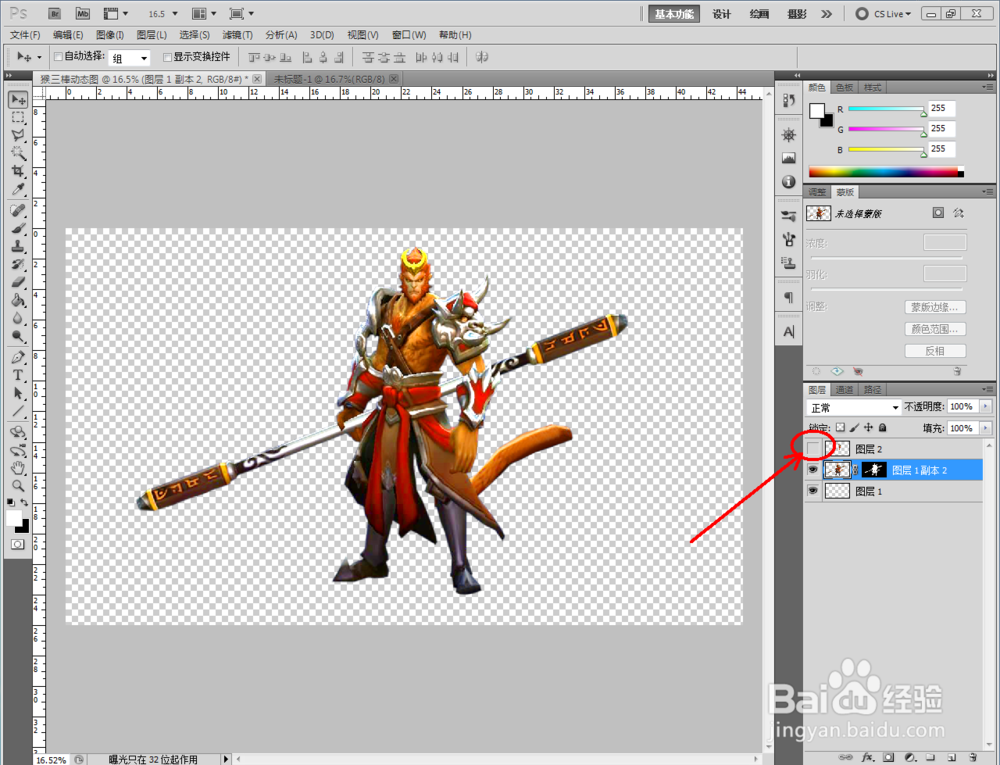1000x765 pixels.
Task: Toggle Quick Mask mode icon
Action: pos(17,544)
